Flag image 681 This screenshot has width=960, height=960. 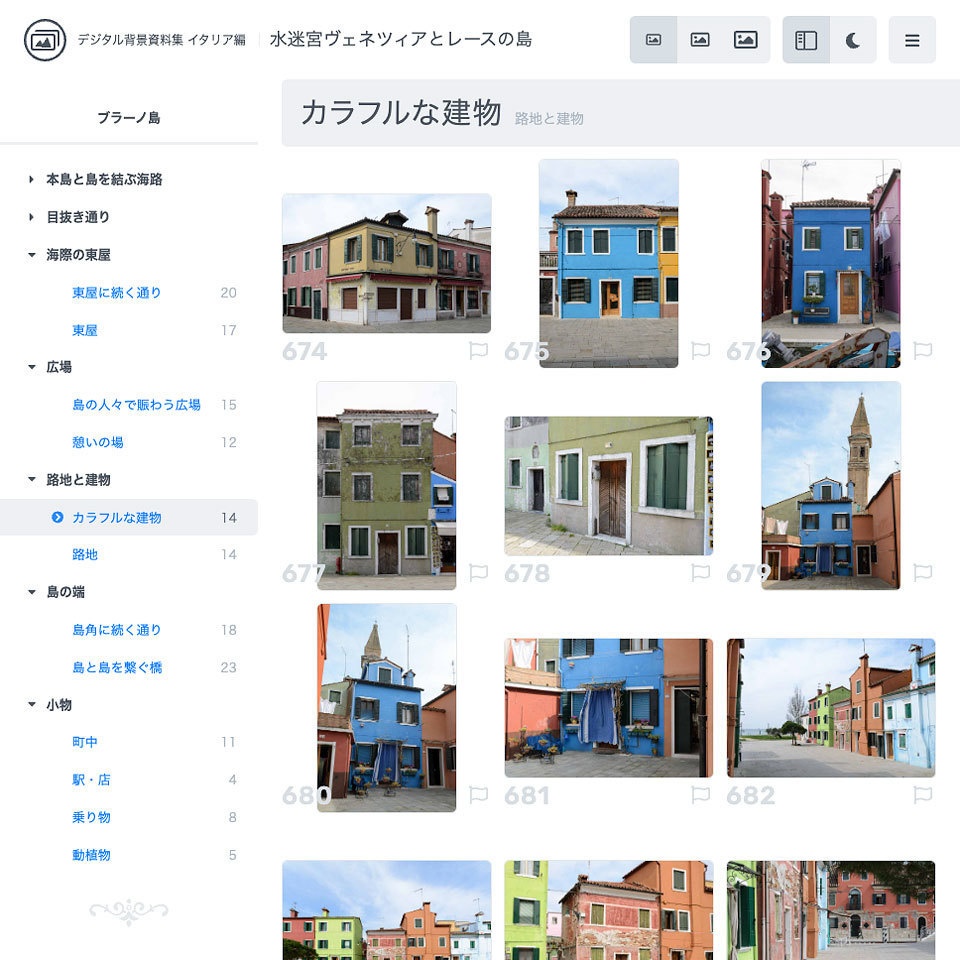click(x=700, y=795)
